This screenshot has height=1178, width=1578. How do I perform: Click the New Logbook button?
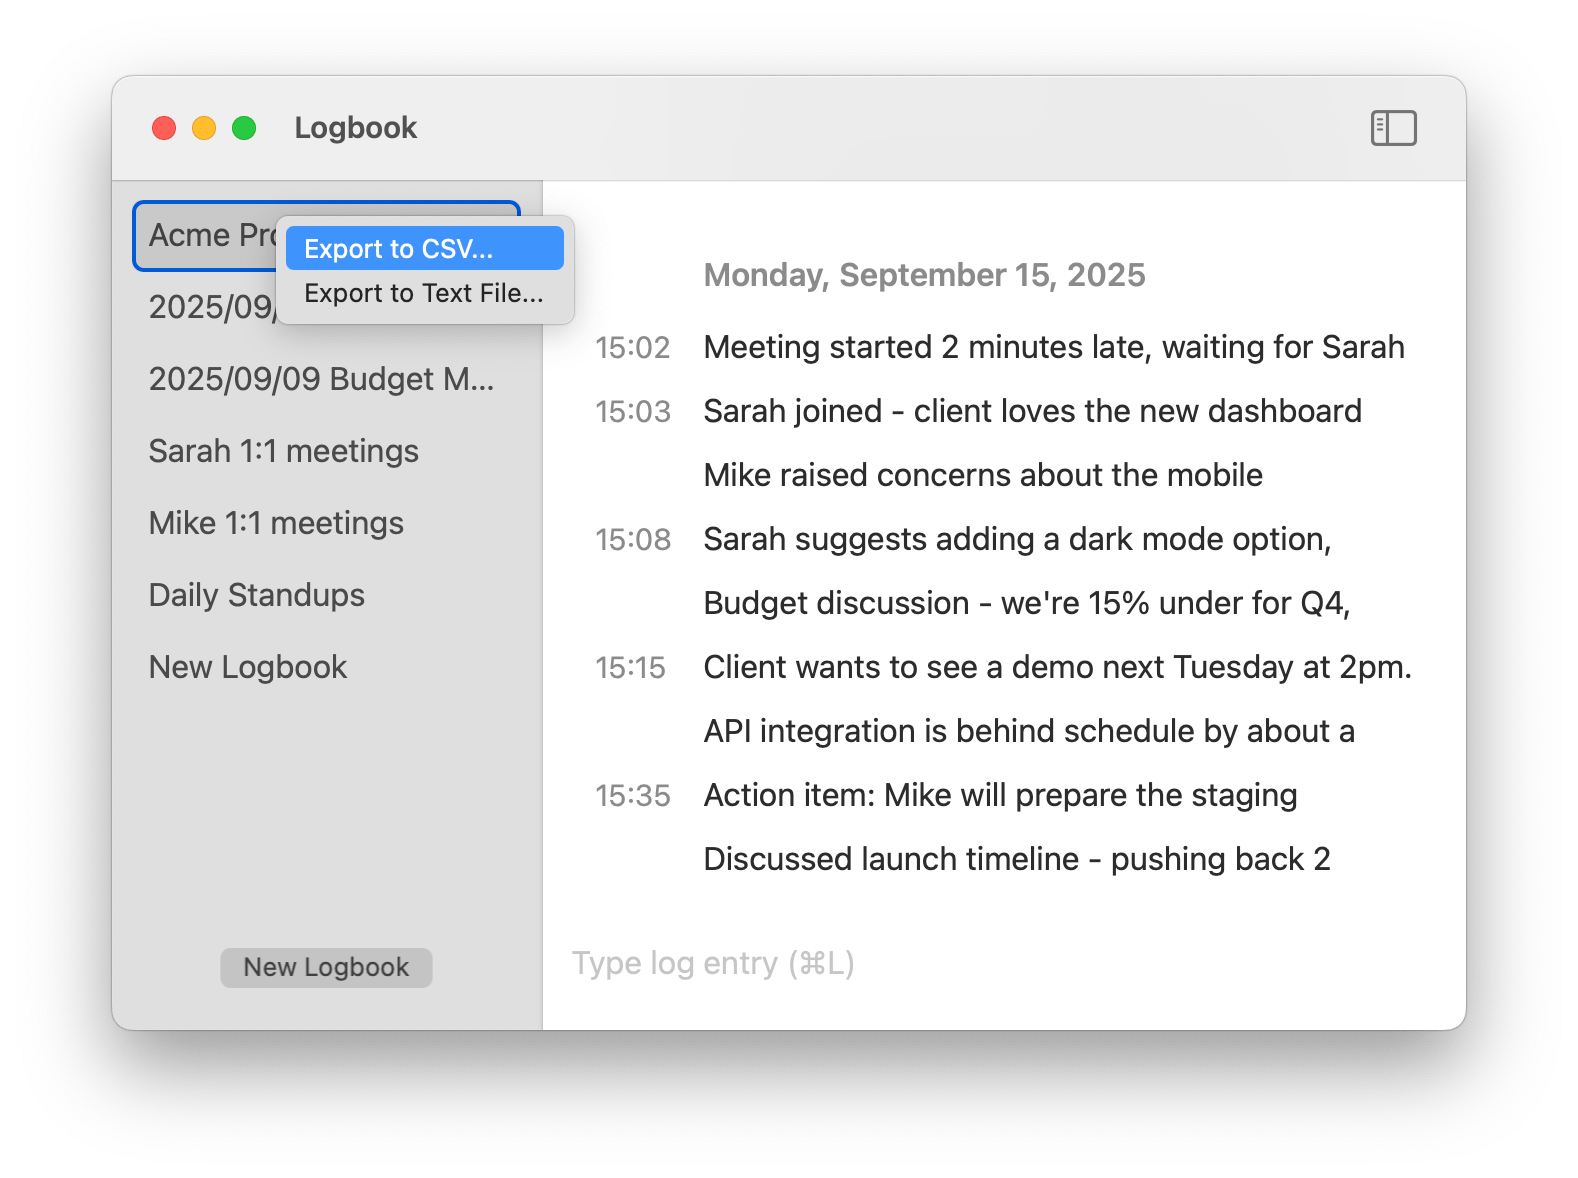[x=326, y=967]
